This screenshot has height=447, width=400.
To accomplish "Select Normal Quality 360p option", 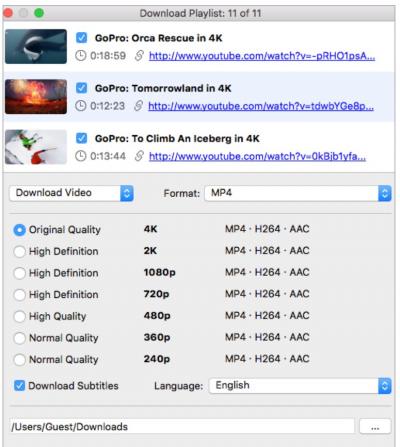I will 19,338.
